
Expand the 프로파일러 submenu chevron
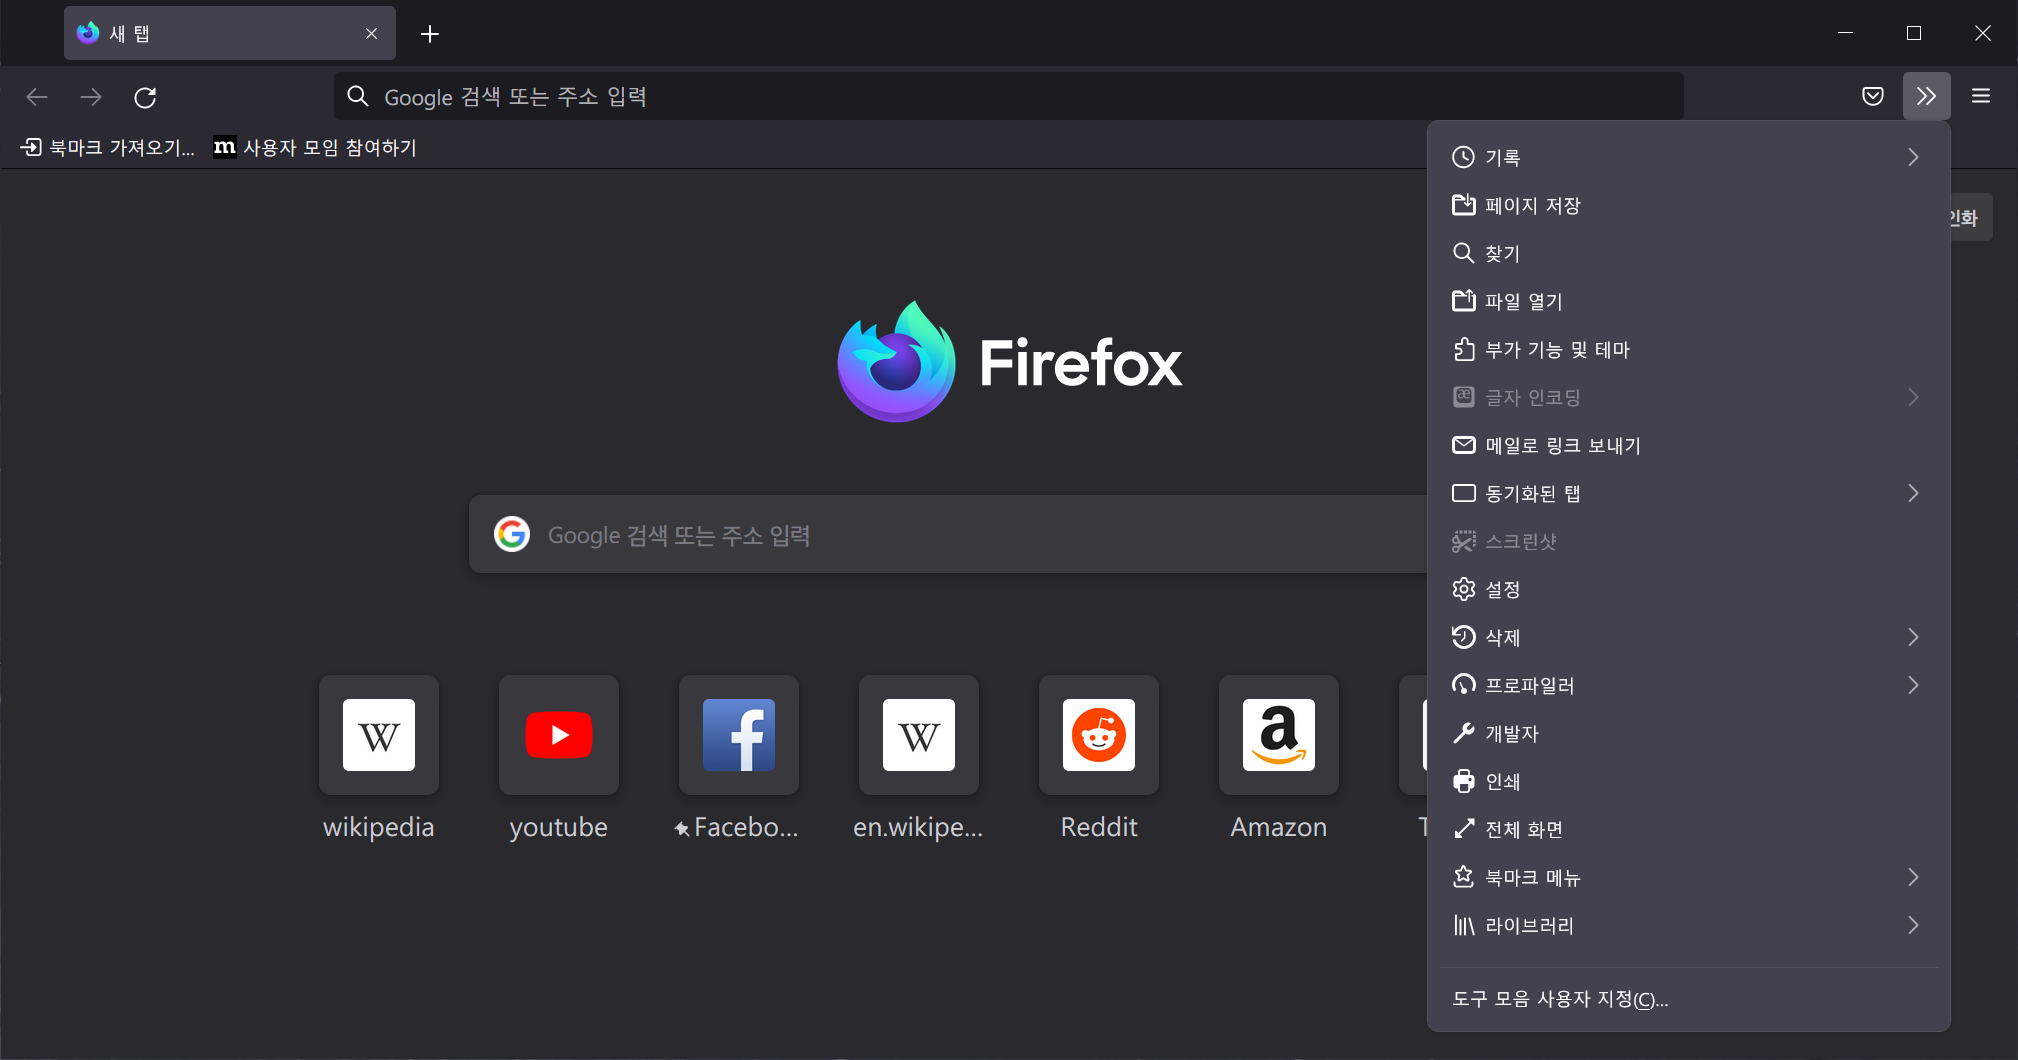pos(1913,685)
